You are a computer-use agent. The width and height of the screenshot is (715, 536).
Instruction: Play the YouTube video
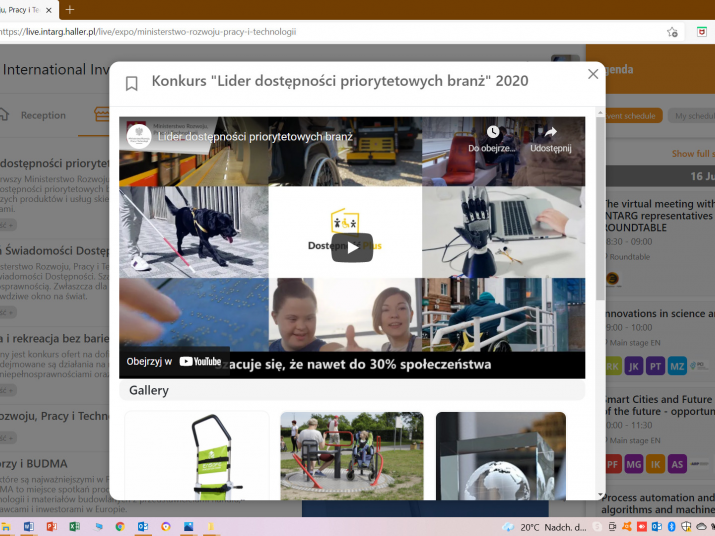[351, 247]
